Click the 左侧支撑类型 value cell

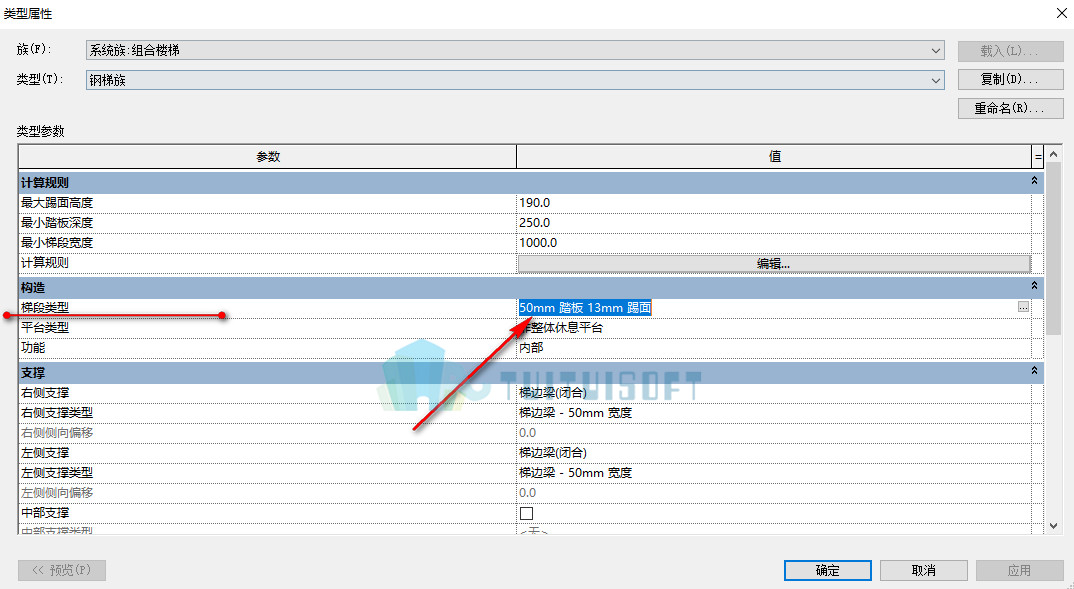774,473
